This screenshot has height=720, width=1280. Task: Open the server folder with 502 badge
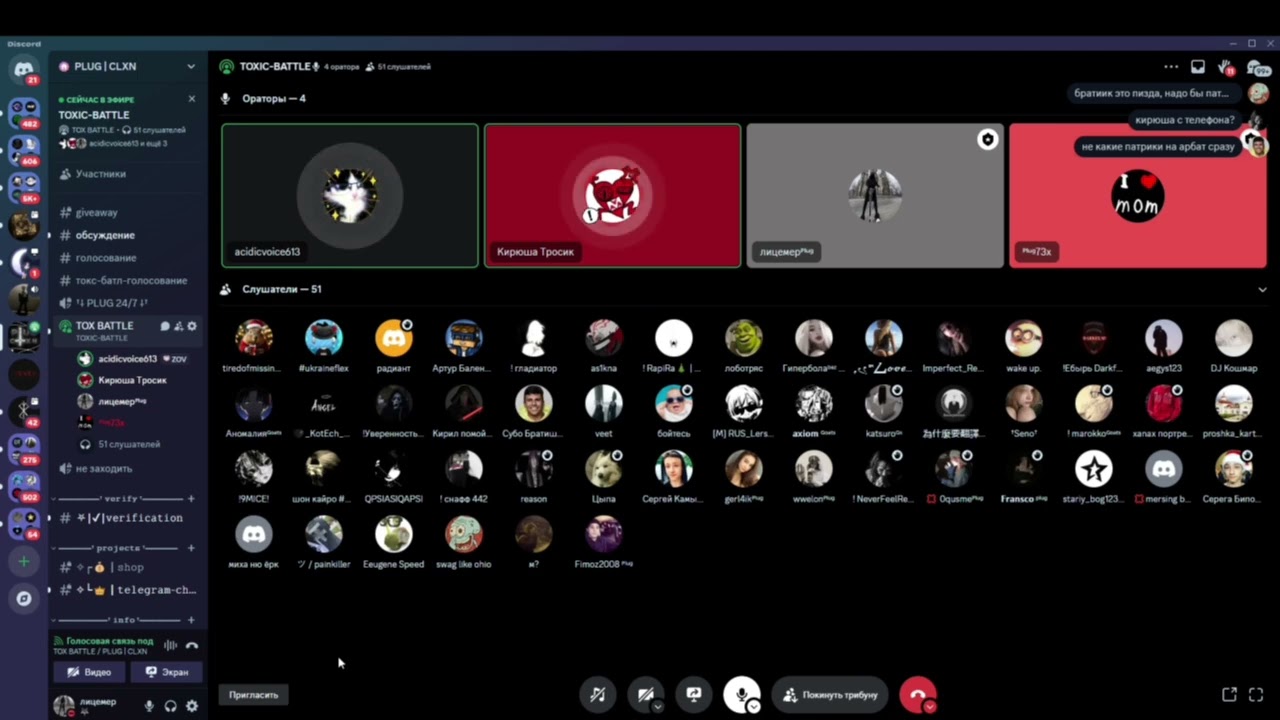coord(24,486)
